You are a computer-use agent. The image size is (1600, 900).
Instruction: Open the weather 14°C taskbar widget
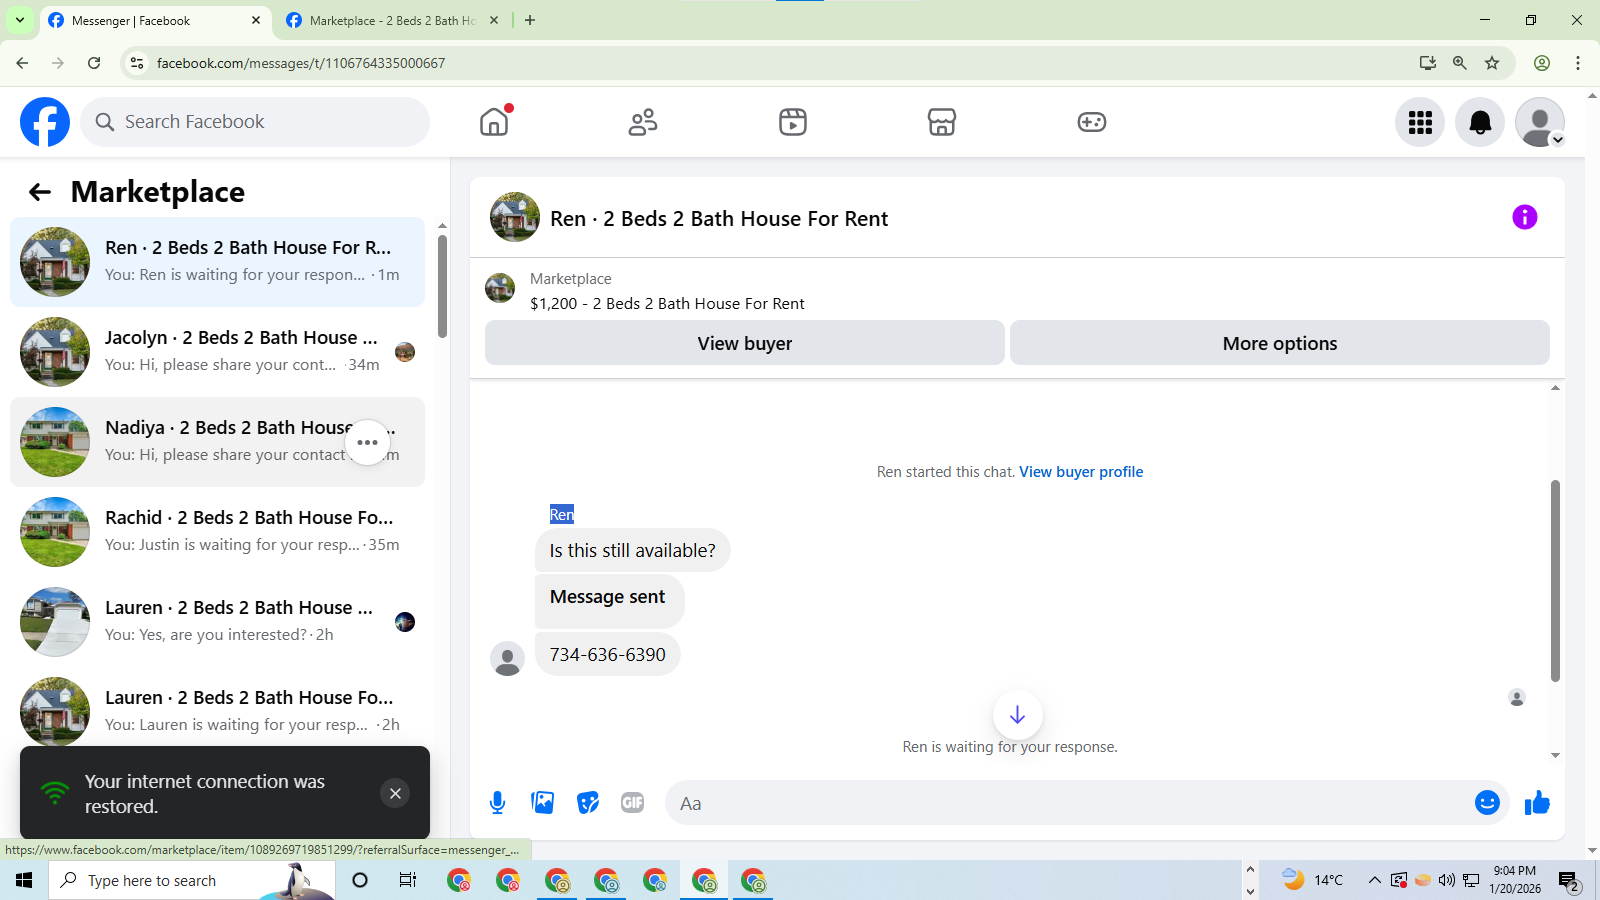[x=1313, y=880]
